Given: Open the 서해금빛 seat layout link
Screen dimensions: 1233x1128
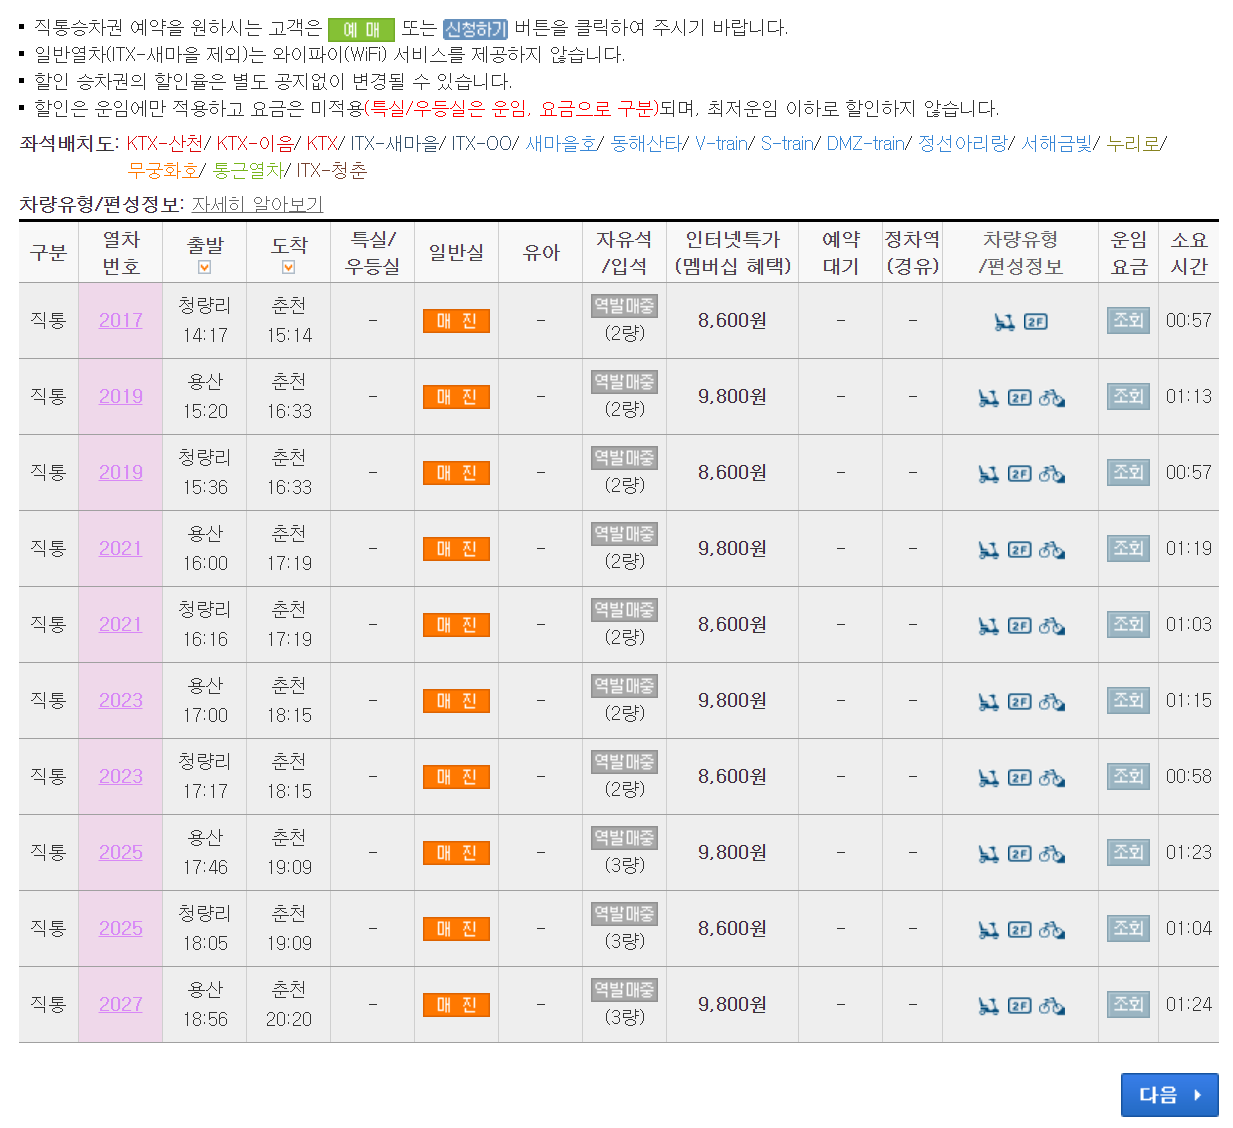Looking at the screenshot, I should [x=1057, y=144].
